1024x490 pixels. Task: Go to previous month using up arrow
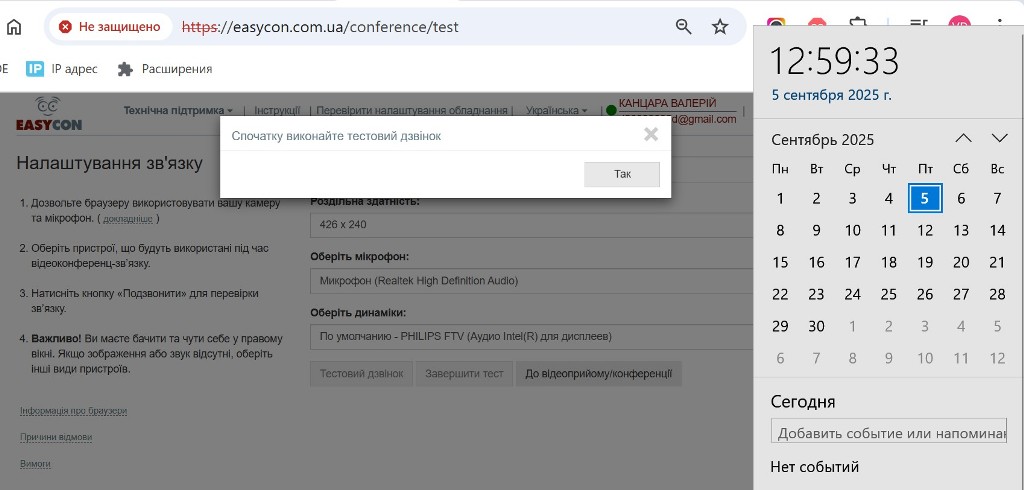pos(963,138)
